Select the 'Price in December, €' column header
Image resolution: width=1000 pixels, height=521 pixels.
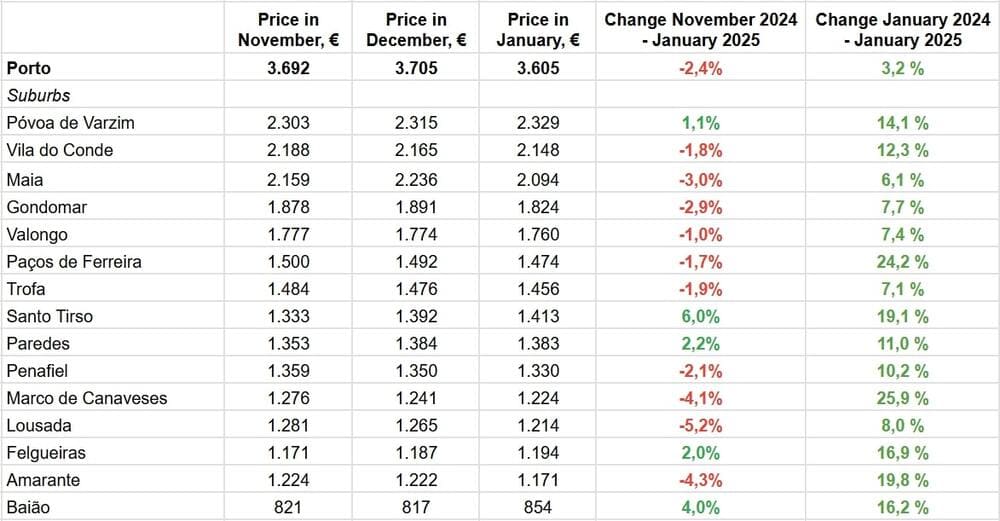pos(416,30)
